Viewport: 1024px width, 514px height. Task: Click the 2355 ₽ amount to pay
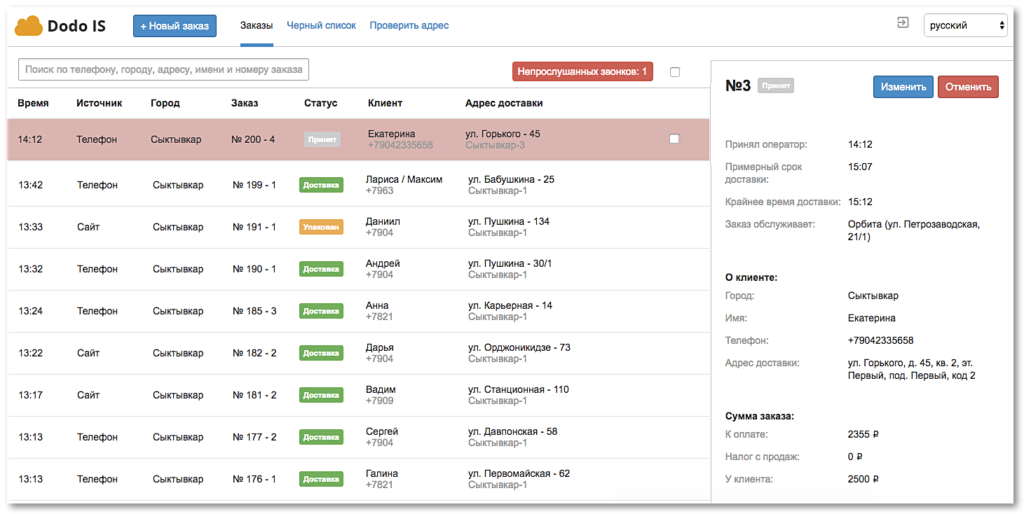coord(863,434)
